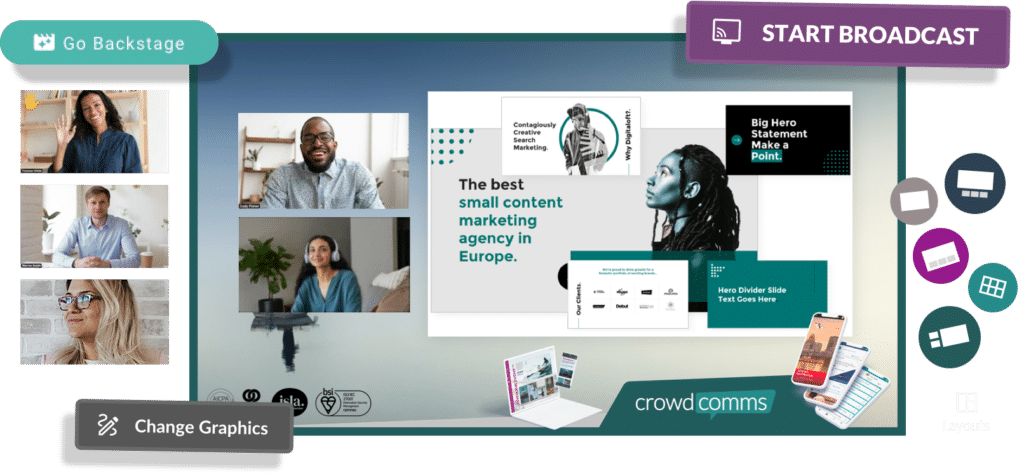Screen dimensions: 1024x475
Task: Click the woman with headphones video feed
Action: click(x=323, y=265)
